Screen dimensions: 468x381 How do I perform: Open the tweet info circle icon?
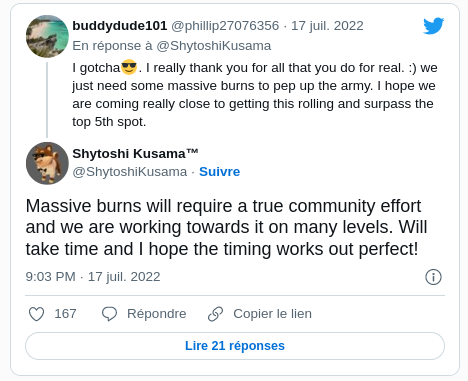coord(433,277)
